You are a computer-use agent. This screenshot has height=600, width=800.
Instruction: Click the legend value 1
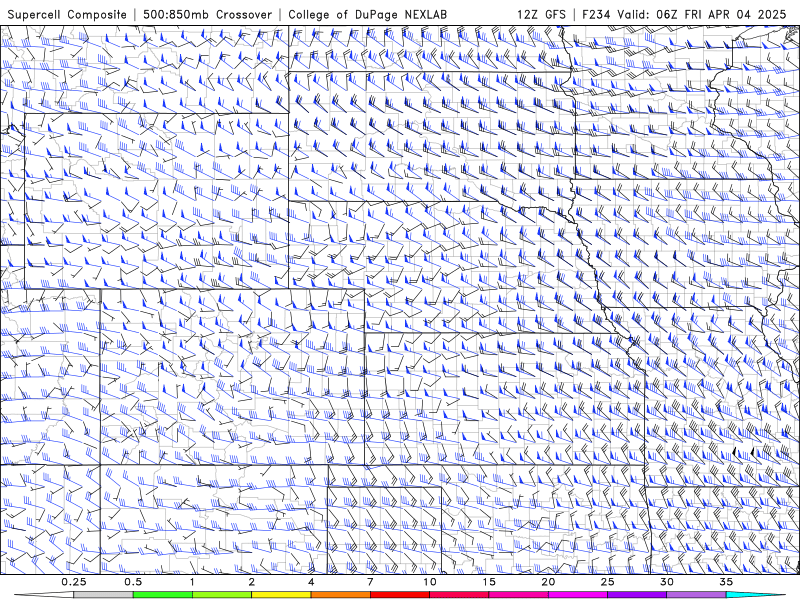pos(192,582)
